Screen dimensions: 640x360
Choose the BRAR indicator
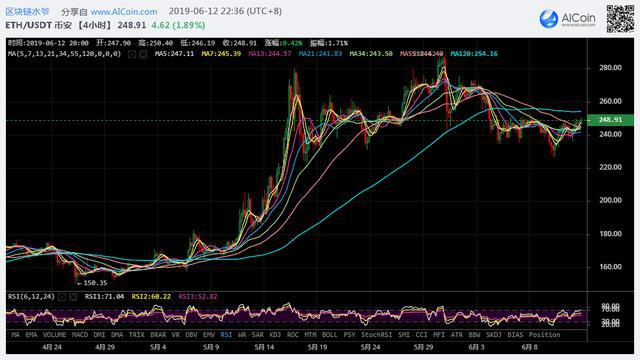pyautogui.click(x=158, y=335)
